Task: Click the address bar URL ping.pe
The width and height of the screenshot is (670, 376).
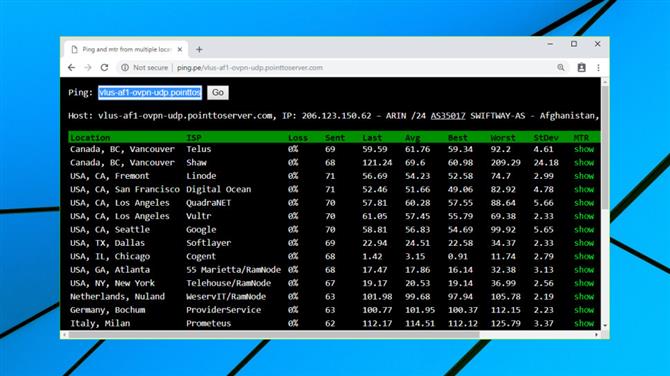Action: (250, 68)
